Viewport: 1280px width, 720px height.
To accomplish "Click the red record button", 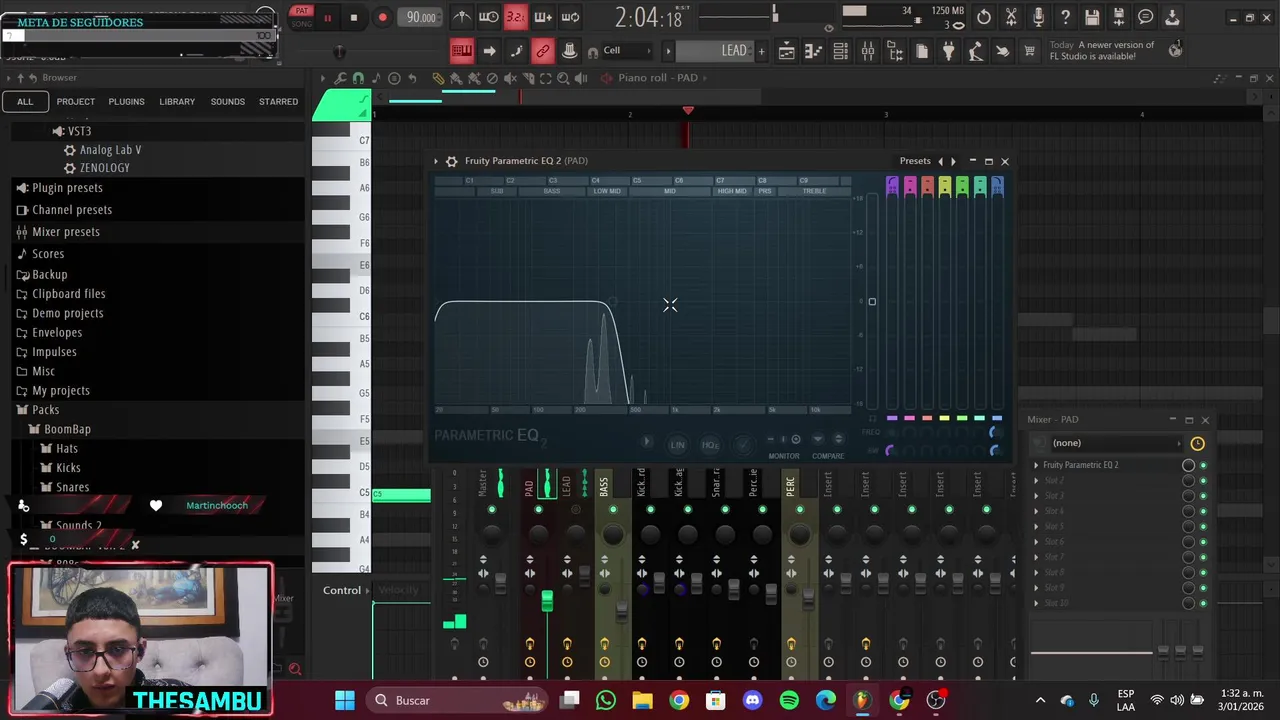I will (x=382, y=18).
